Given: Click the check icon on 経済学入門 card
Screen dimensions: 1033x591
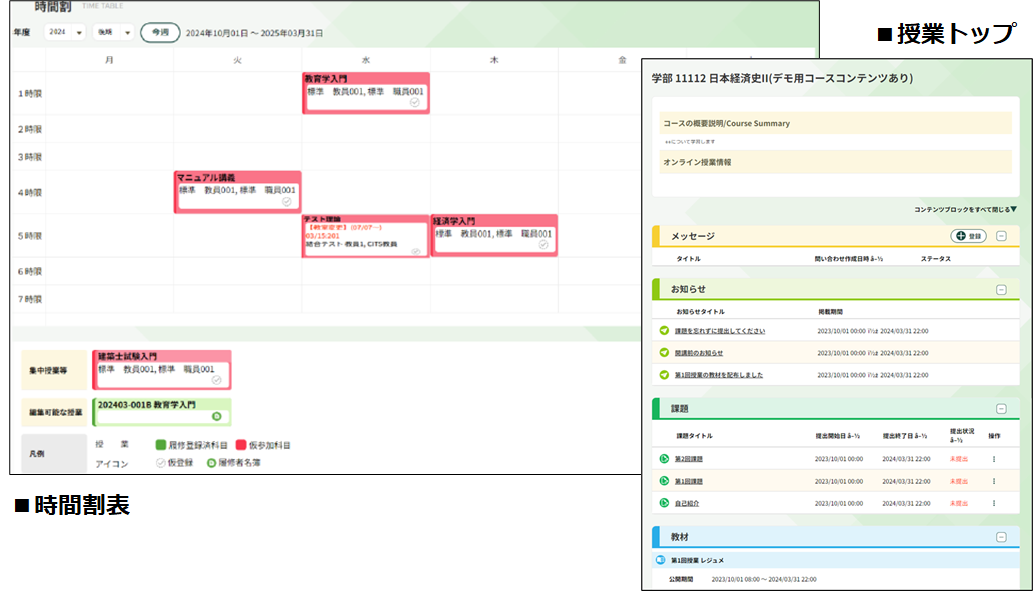Looking at the screenshot, I should (543, 244).
